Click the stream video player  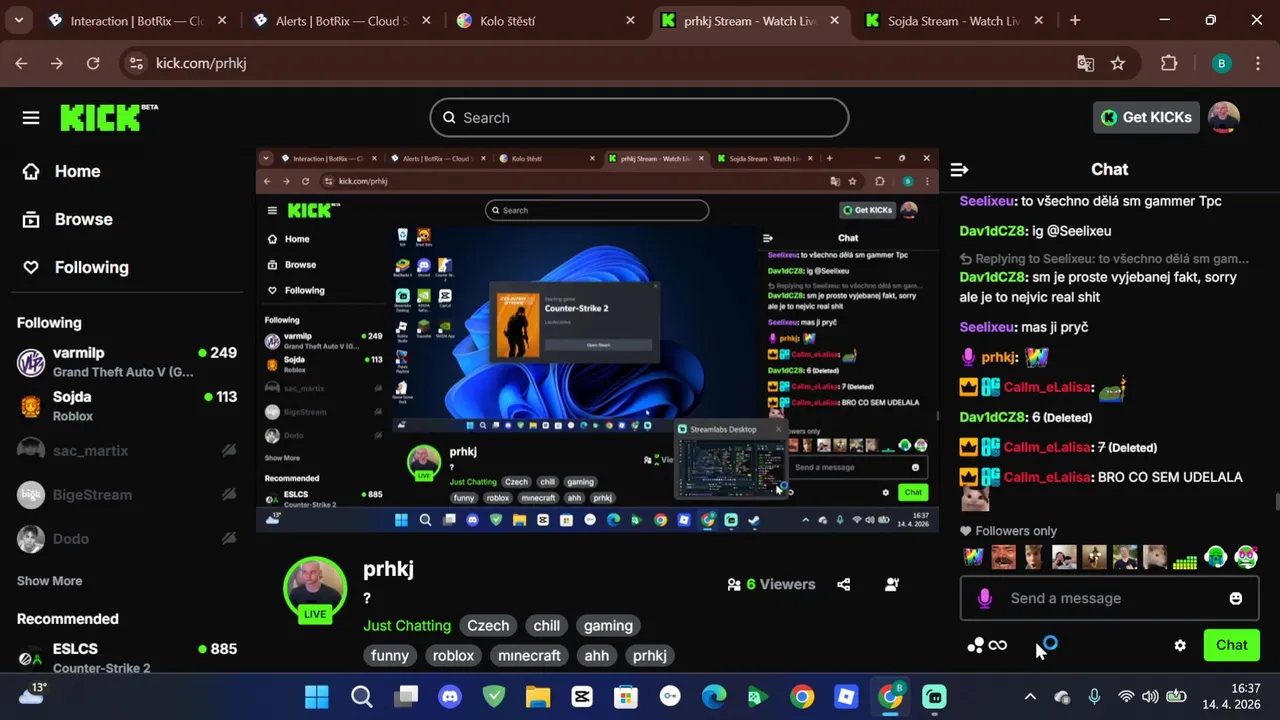(597, 340)
